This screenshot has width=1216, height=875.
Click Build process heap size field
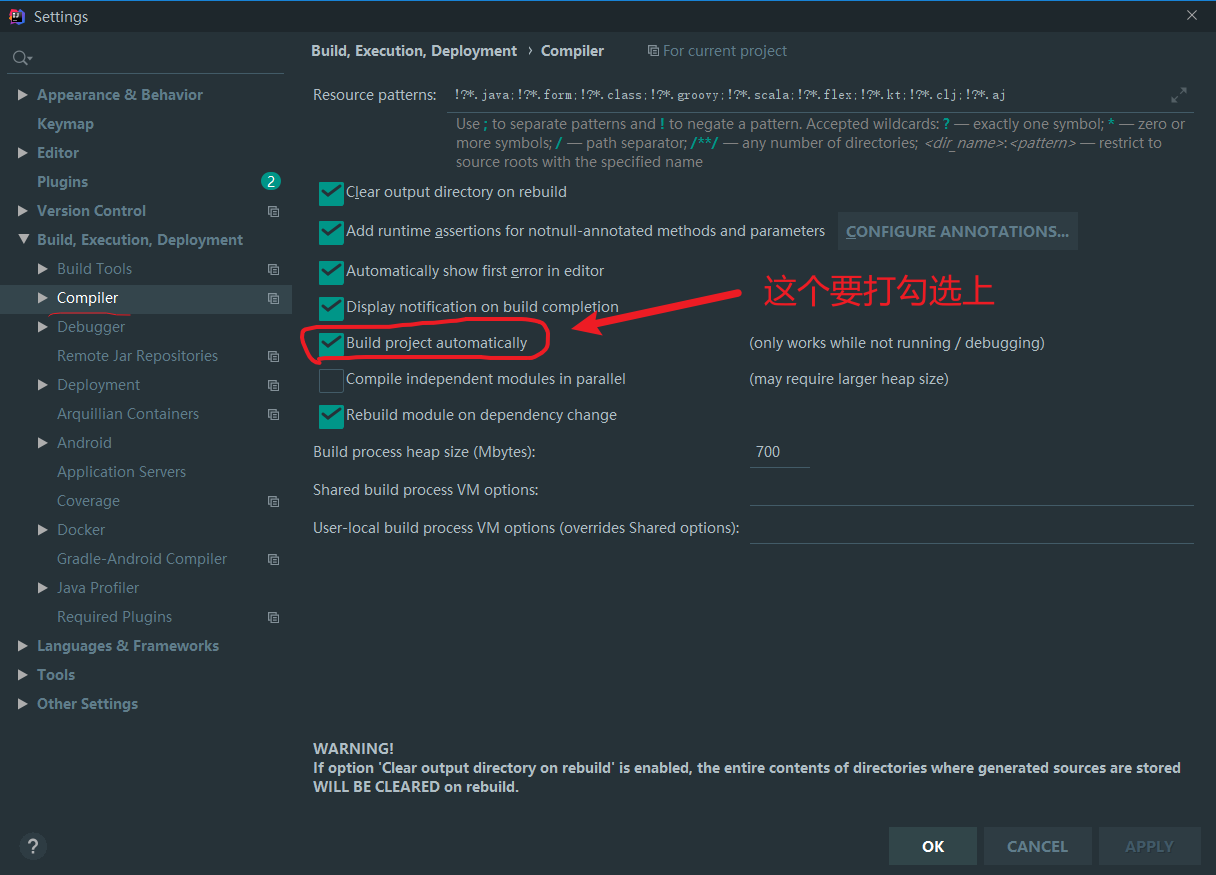780,452
